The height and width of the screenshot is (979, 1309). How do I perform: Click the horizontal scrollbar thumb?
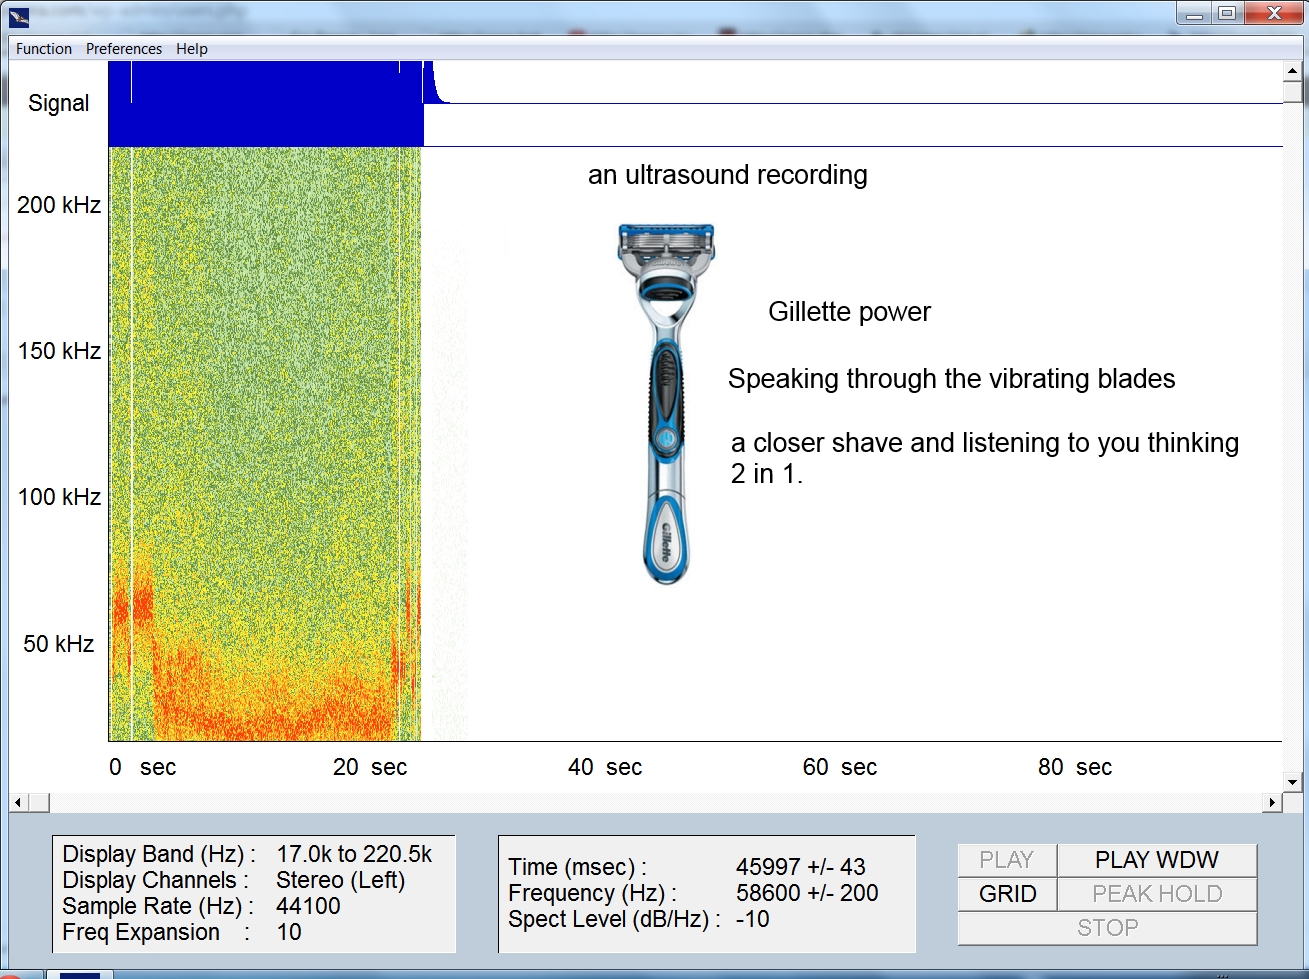point(39,802)
